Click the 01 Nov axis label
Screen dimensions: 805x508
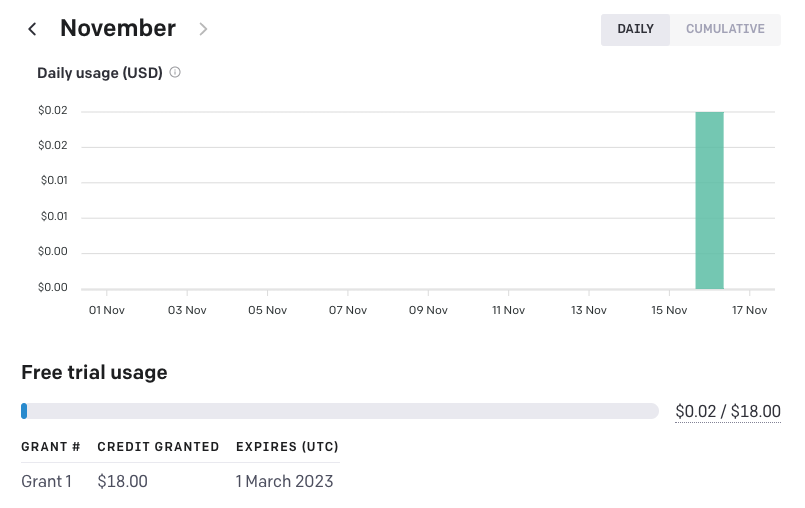click(107, 310)
